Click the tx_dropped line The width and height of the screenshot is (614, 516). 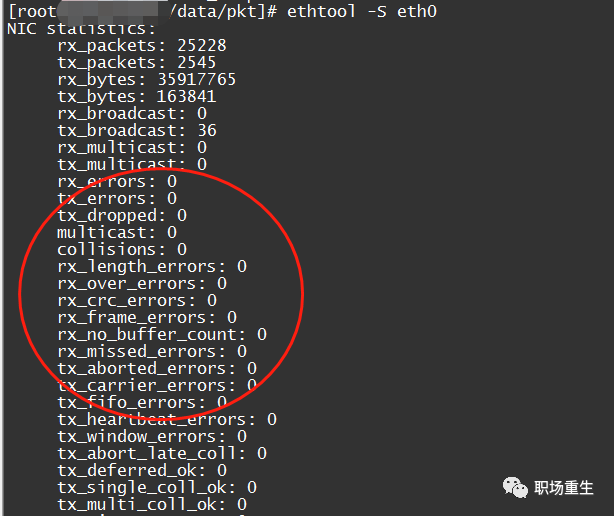(x=122, y=216)
